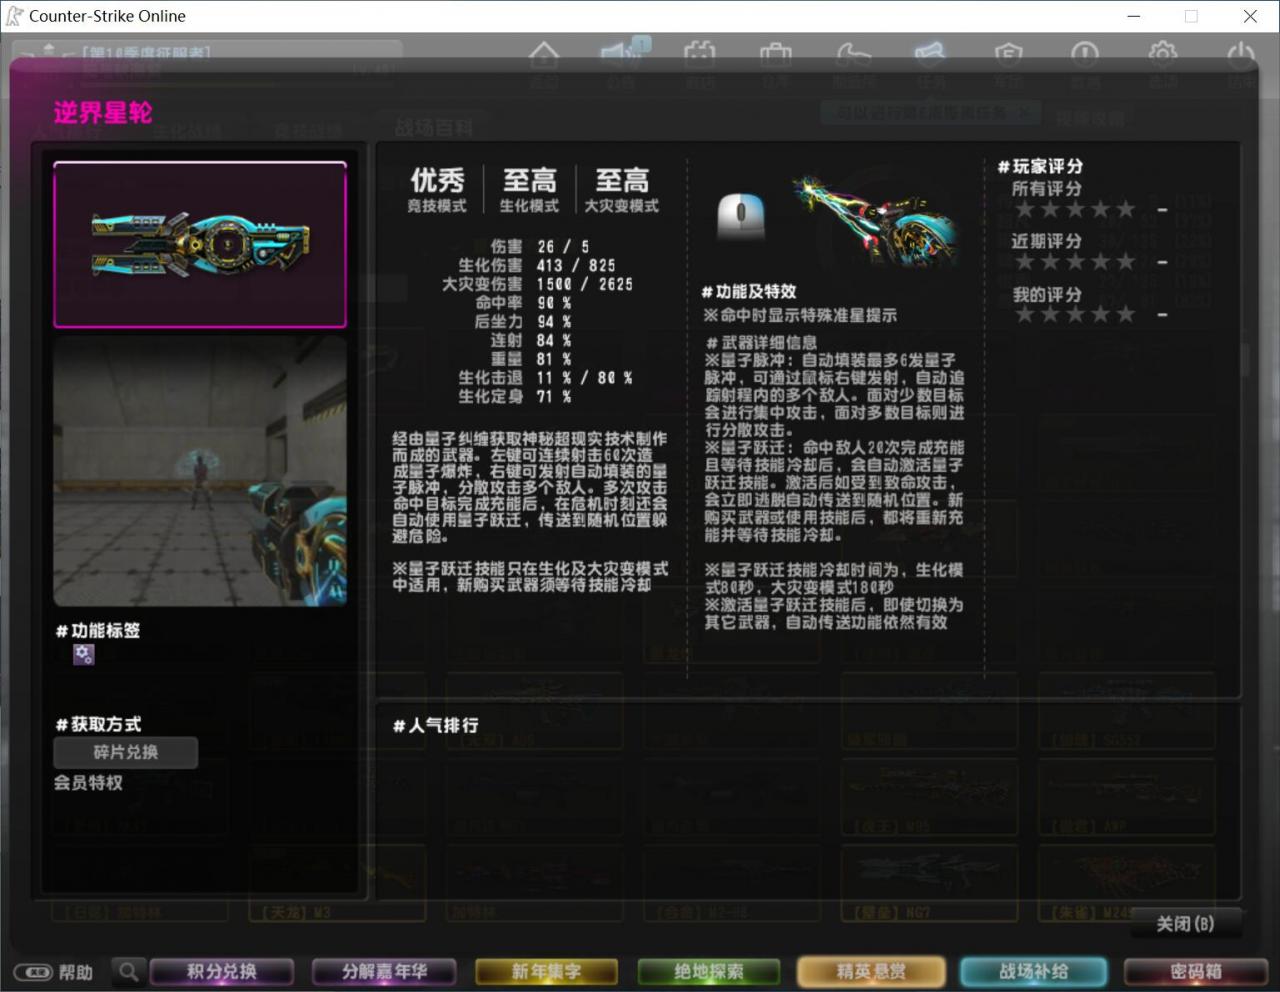The height and width of the screenshot is (992, 1280).
Task: Click the clan shield icon
Action: click(1008, 55)
